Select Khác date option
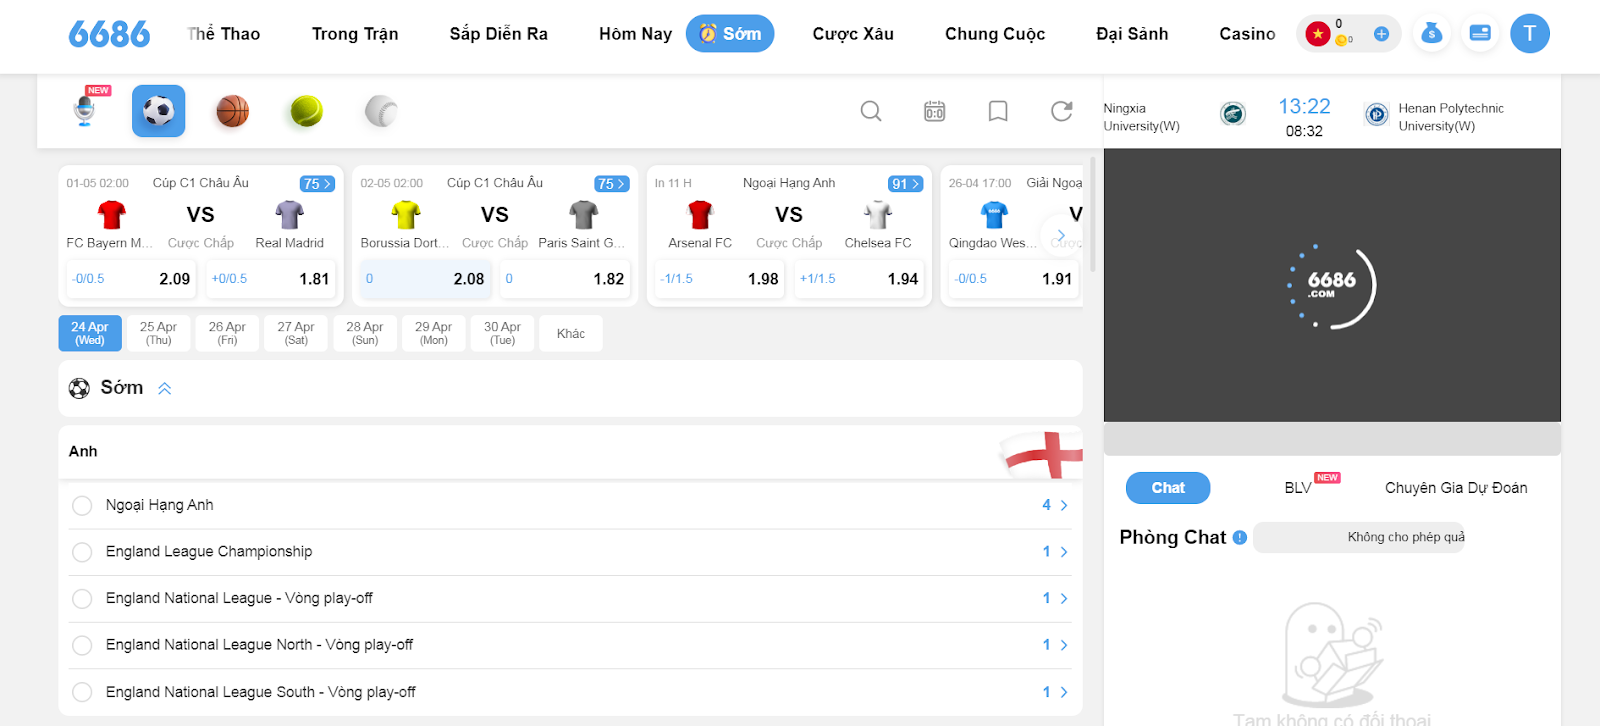Viewport: 1600px width, 726px height. (571, 333)
